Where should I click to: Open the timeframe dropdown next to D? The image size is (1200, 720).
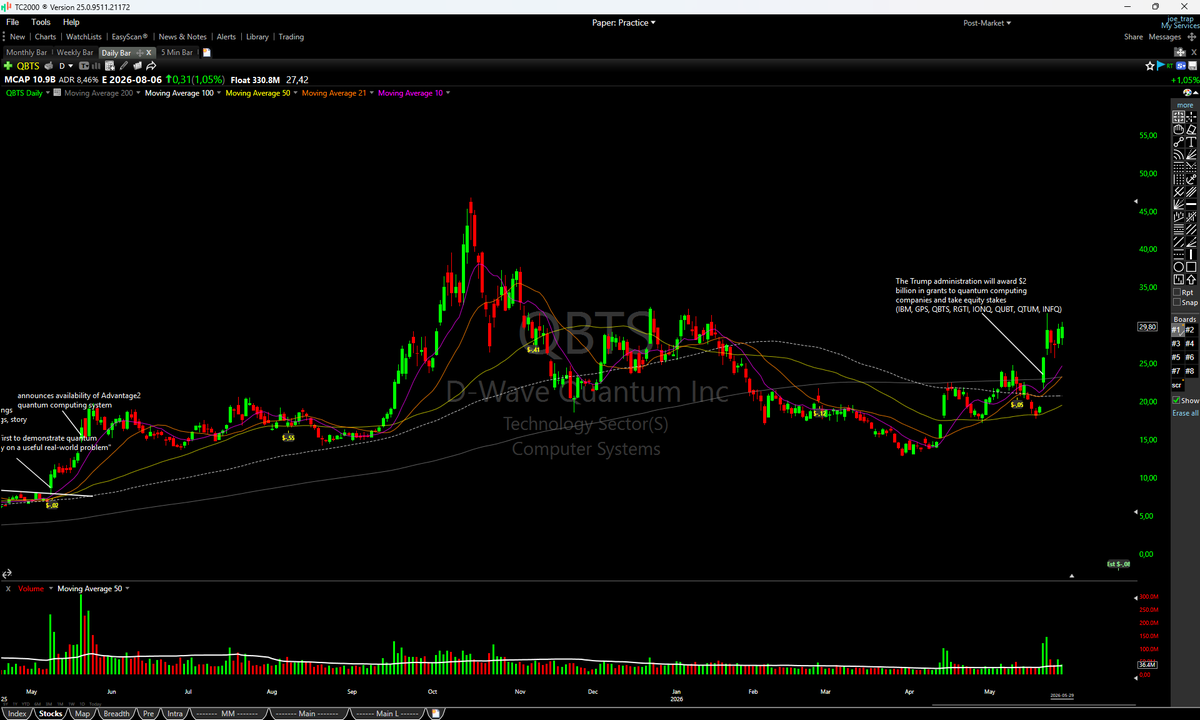[70, 66]
